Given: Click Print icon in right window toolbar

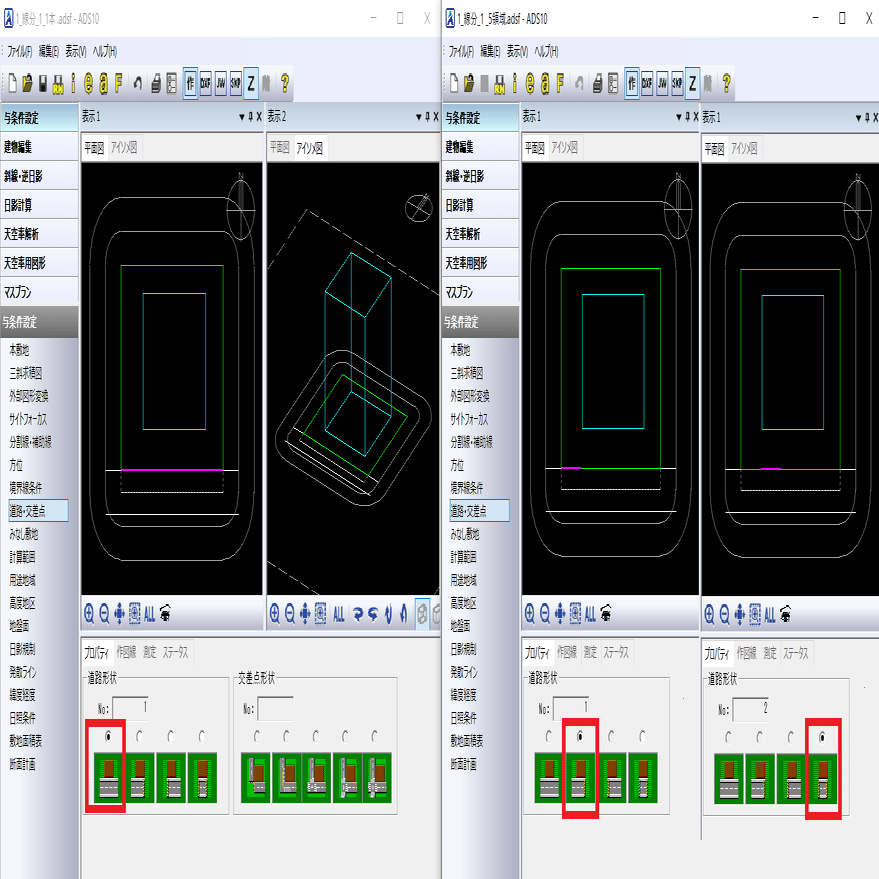Looking at the screenshot, I should point(598,84).
